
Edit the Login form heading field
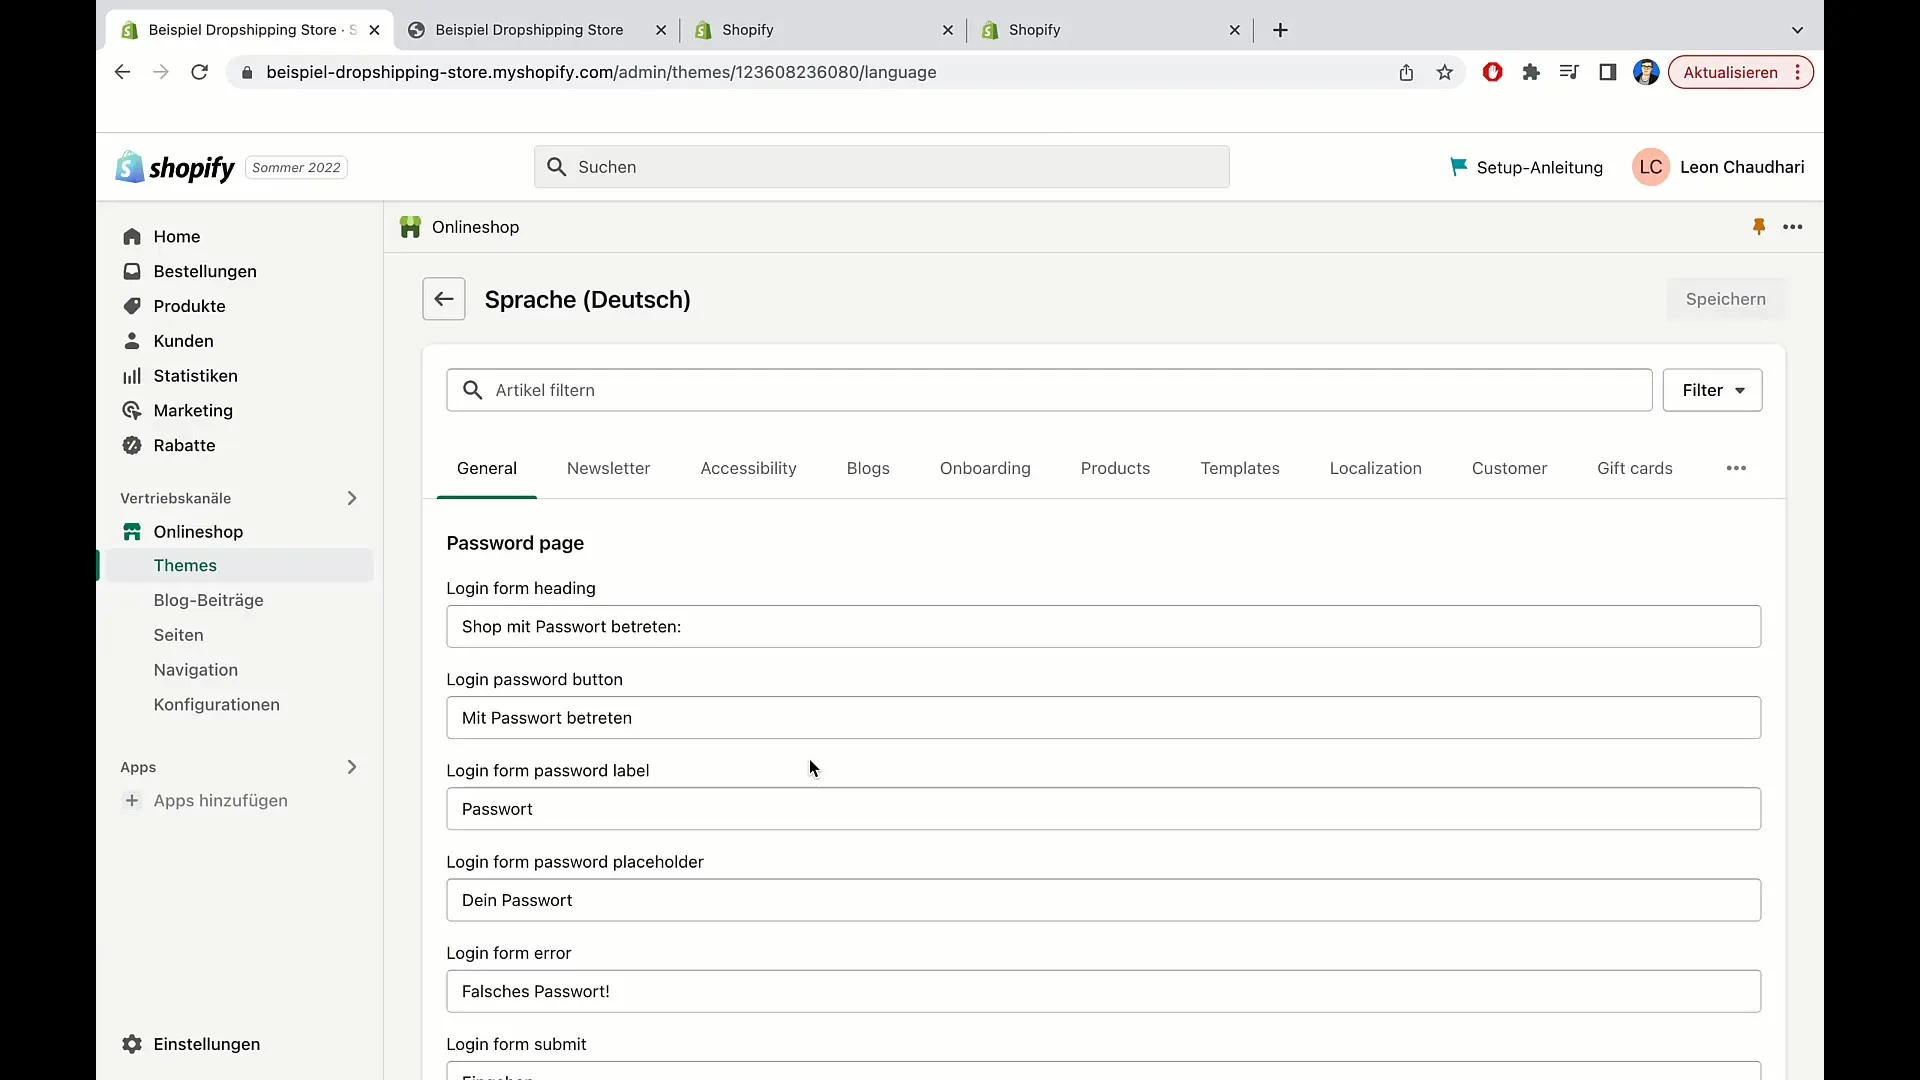1103,626
